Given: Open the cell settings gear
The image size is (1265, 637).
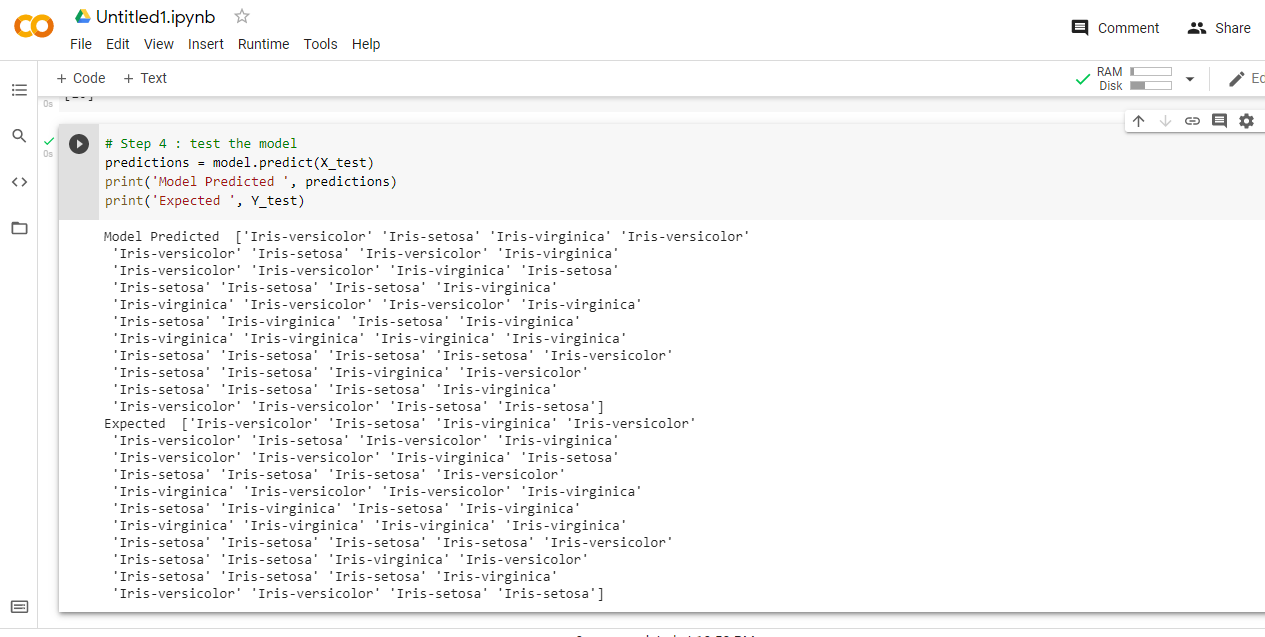Looking at the screenshot, I should tap(1246, 120).
